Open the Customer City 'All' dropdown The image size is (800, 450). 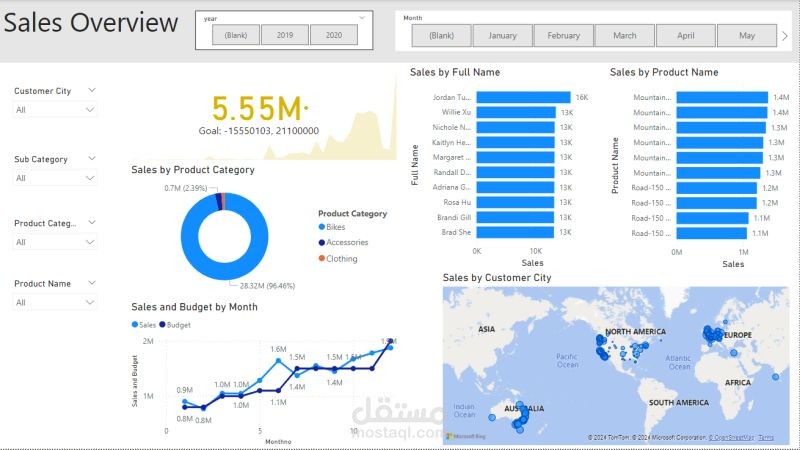[55, 110]
